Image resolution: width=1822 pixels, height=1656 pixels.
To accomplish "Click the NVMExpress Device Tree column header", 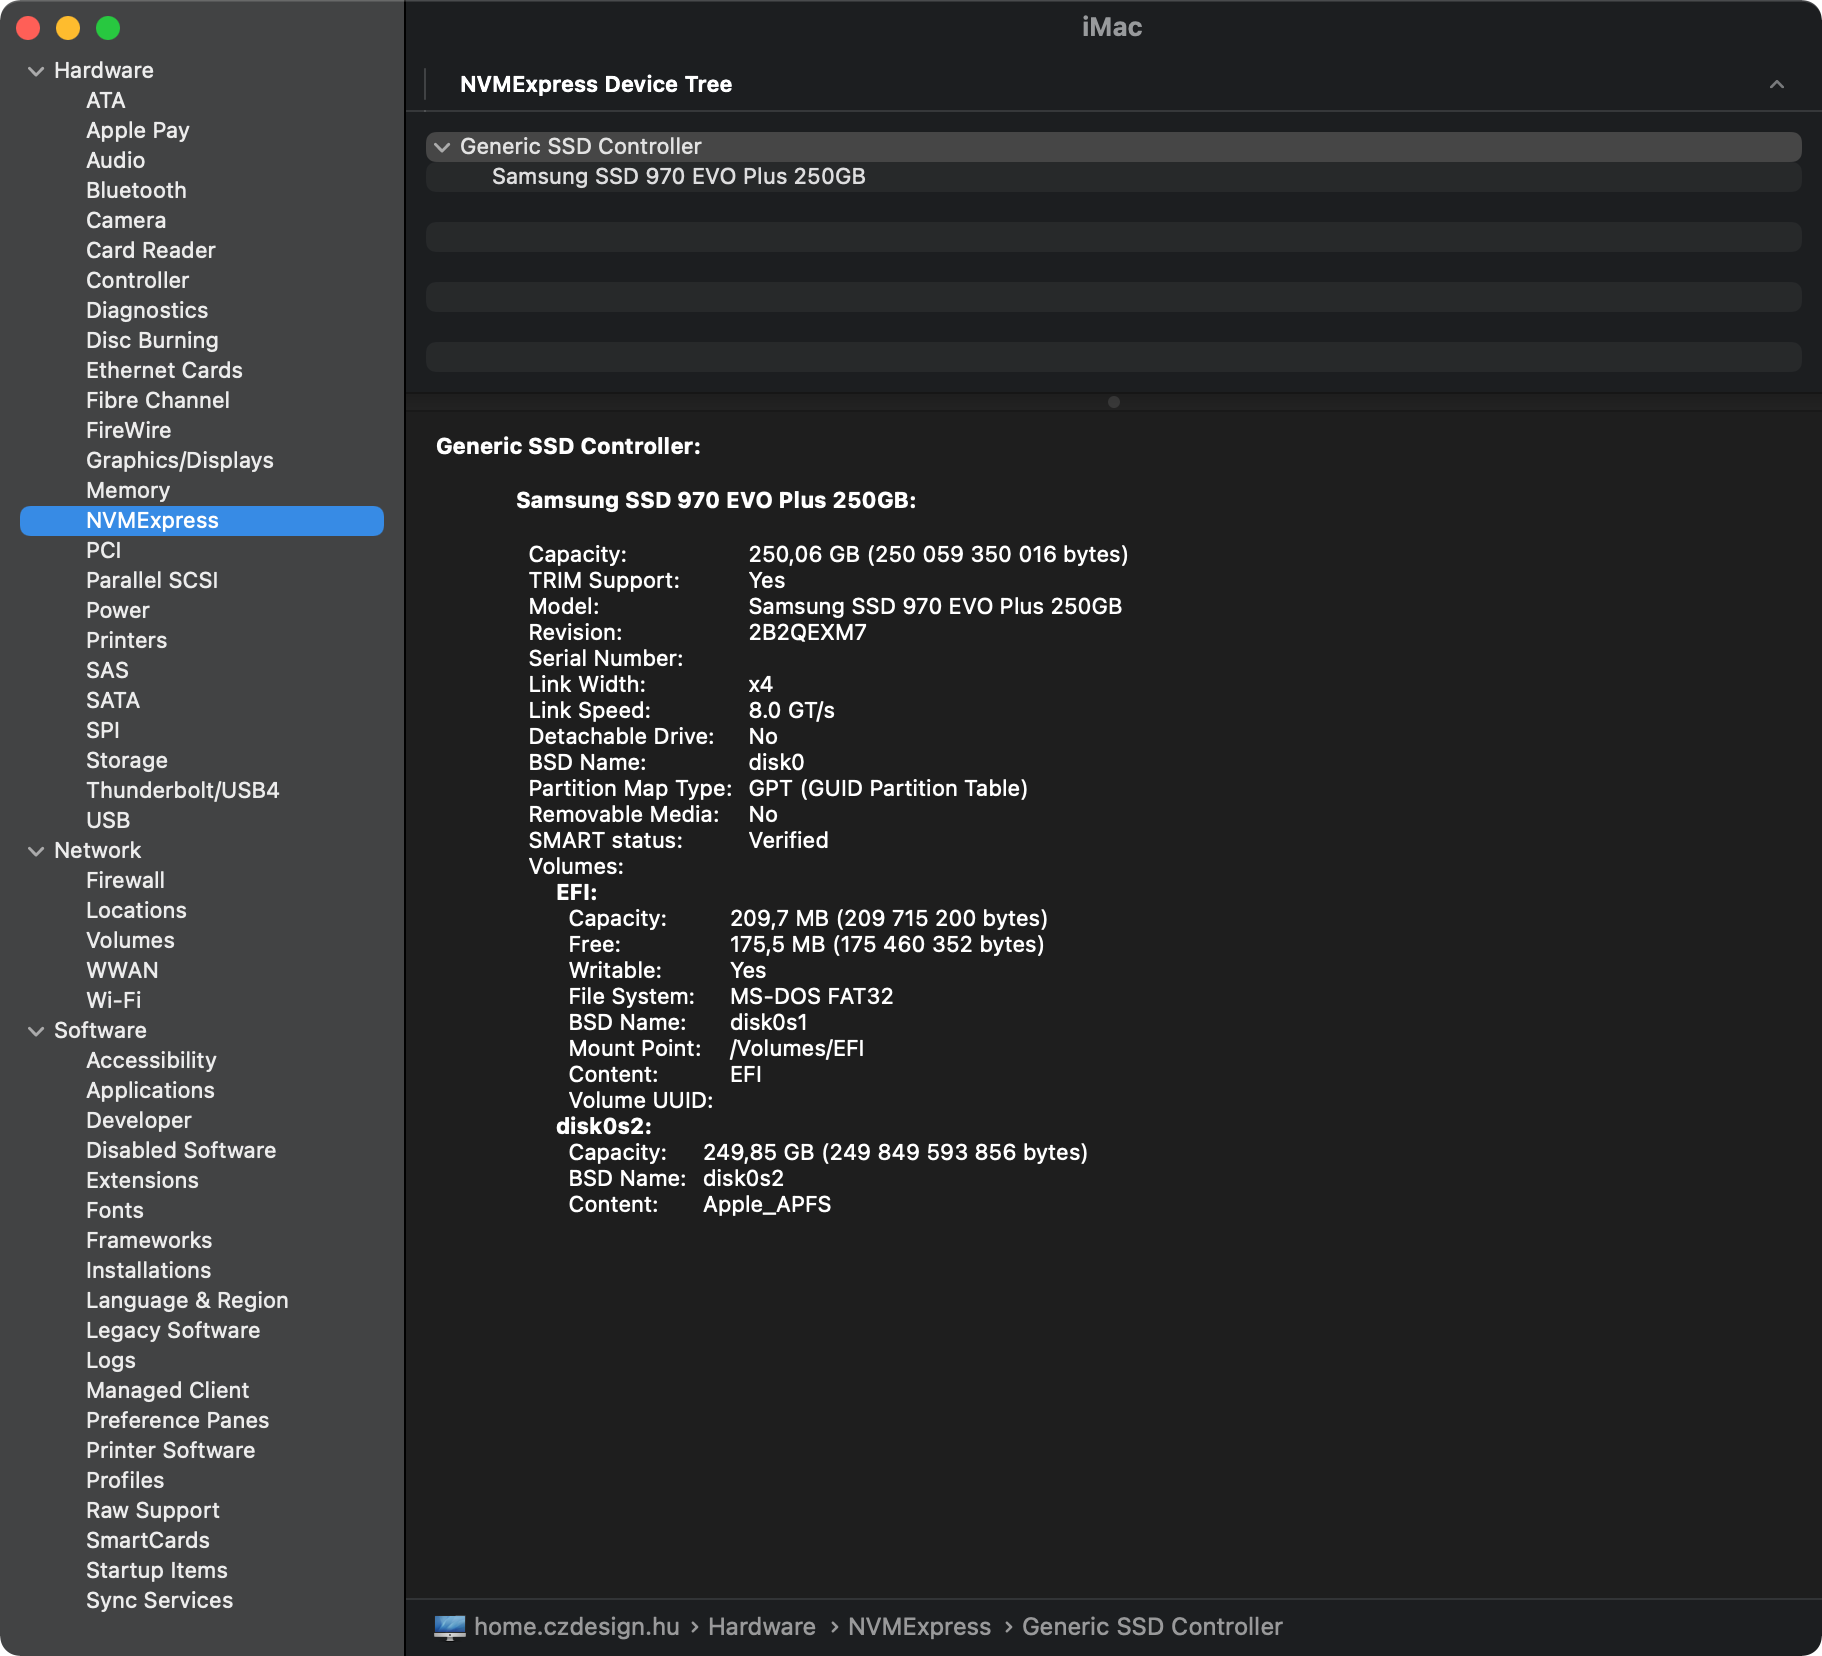I will click(596, 85).
